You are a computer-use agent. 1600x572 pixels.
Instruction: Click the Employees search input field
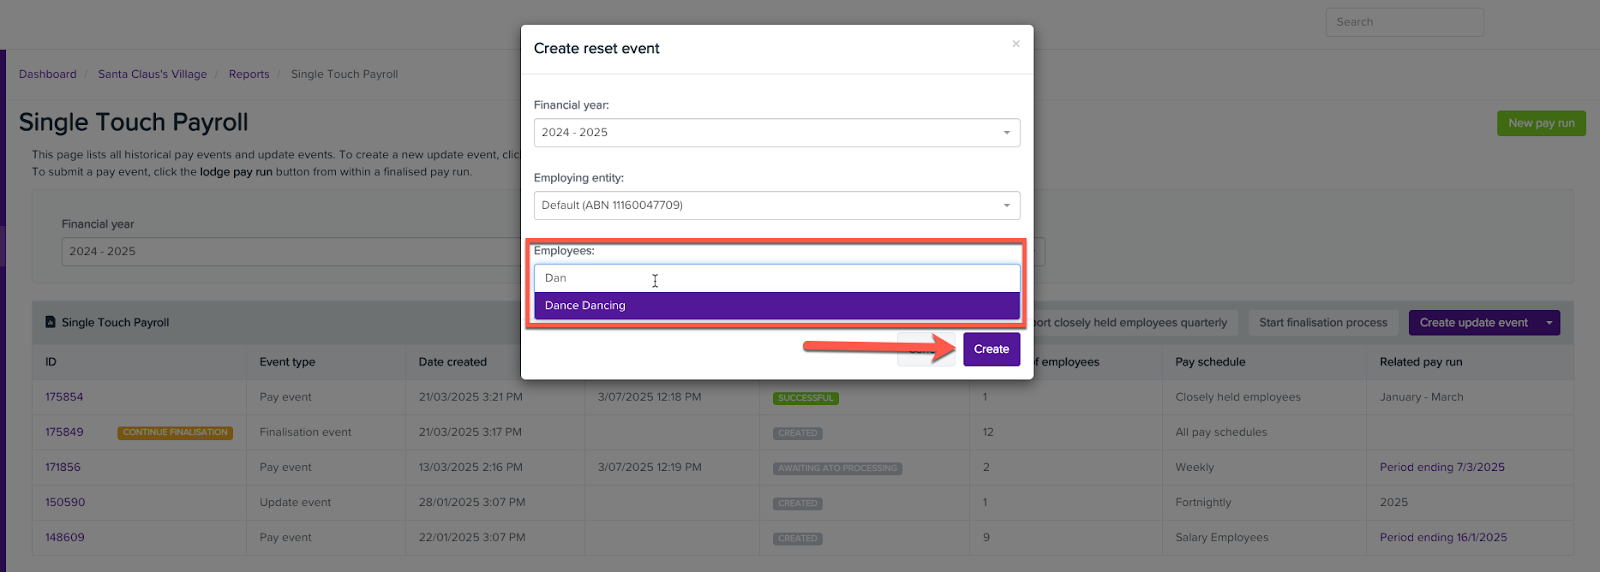click(x=776, y=278)
